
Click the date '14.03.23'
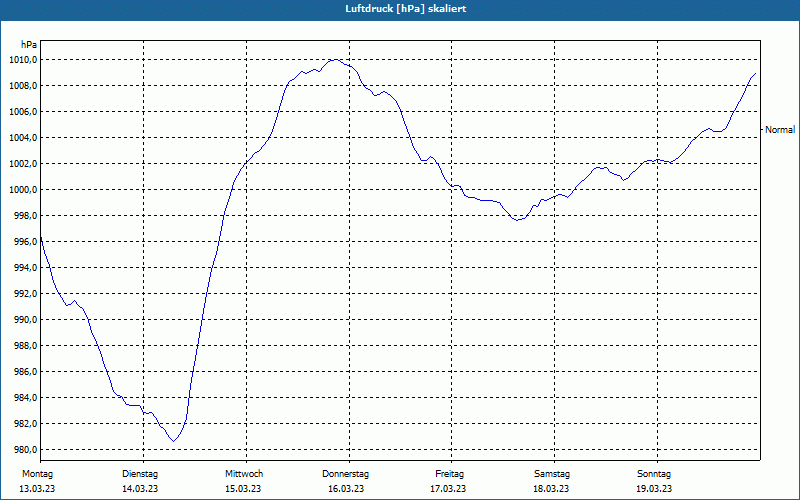click(x=140, y=489)
